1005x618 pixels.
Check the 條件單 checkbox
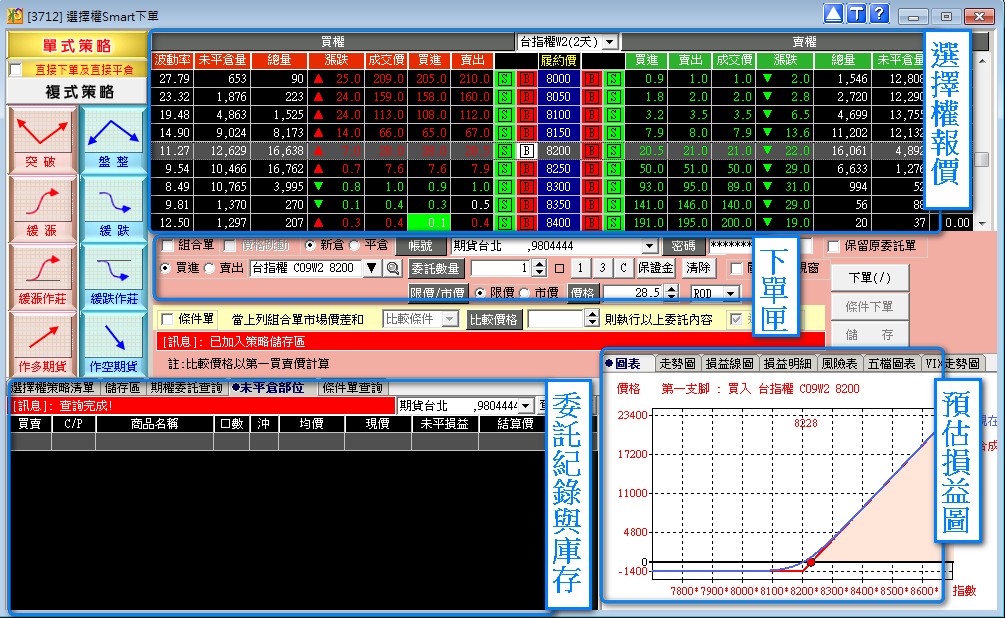(168, 319)
